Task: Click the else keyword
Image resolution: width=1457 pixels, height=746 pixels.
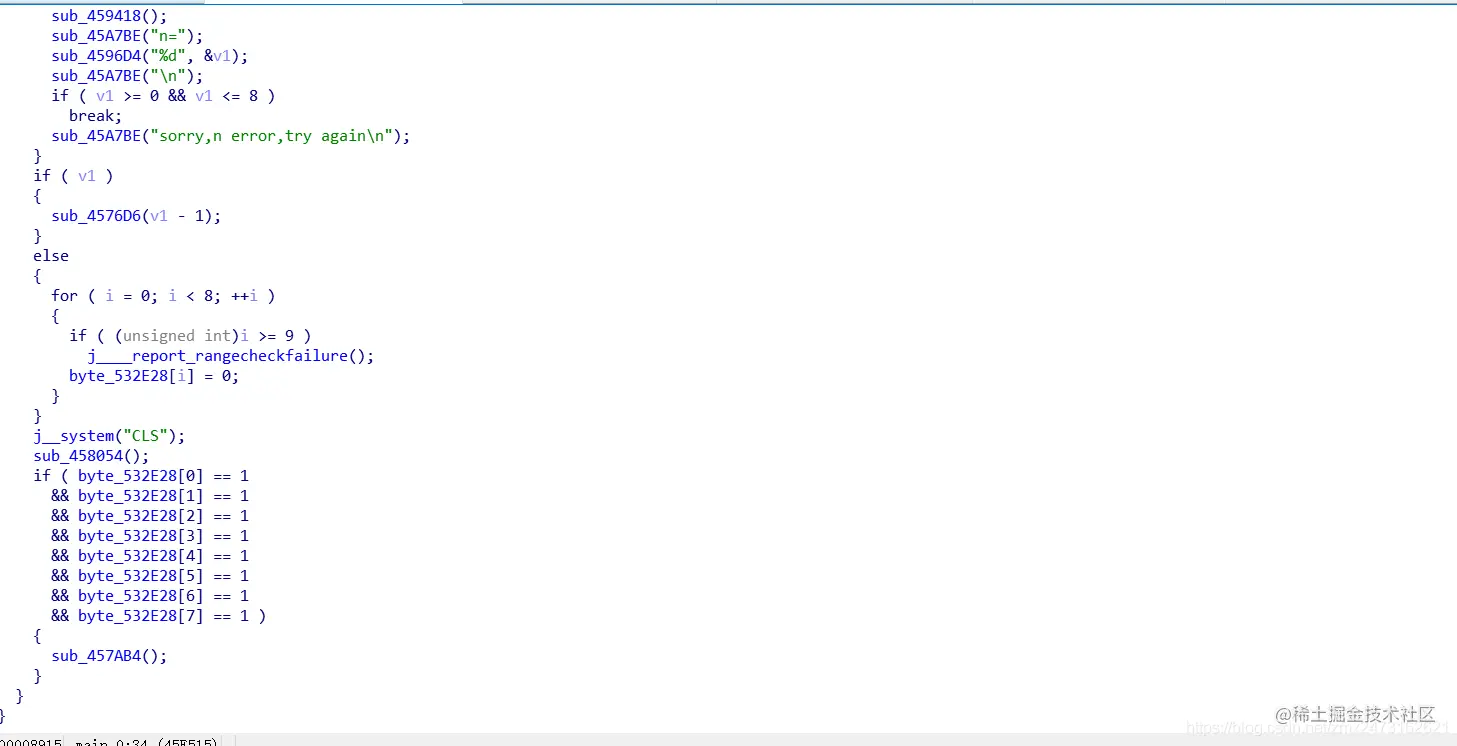Action: (51, 256)
